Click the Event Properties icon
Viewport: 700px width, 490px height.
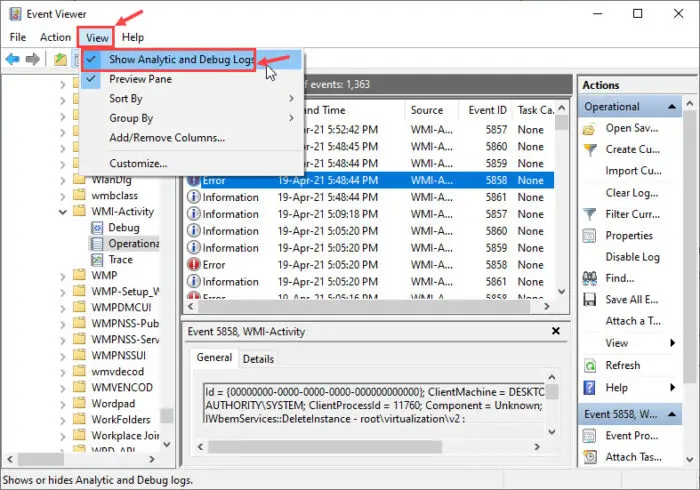pos(589,436)
